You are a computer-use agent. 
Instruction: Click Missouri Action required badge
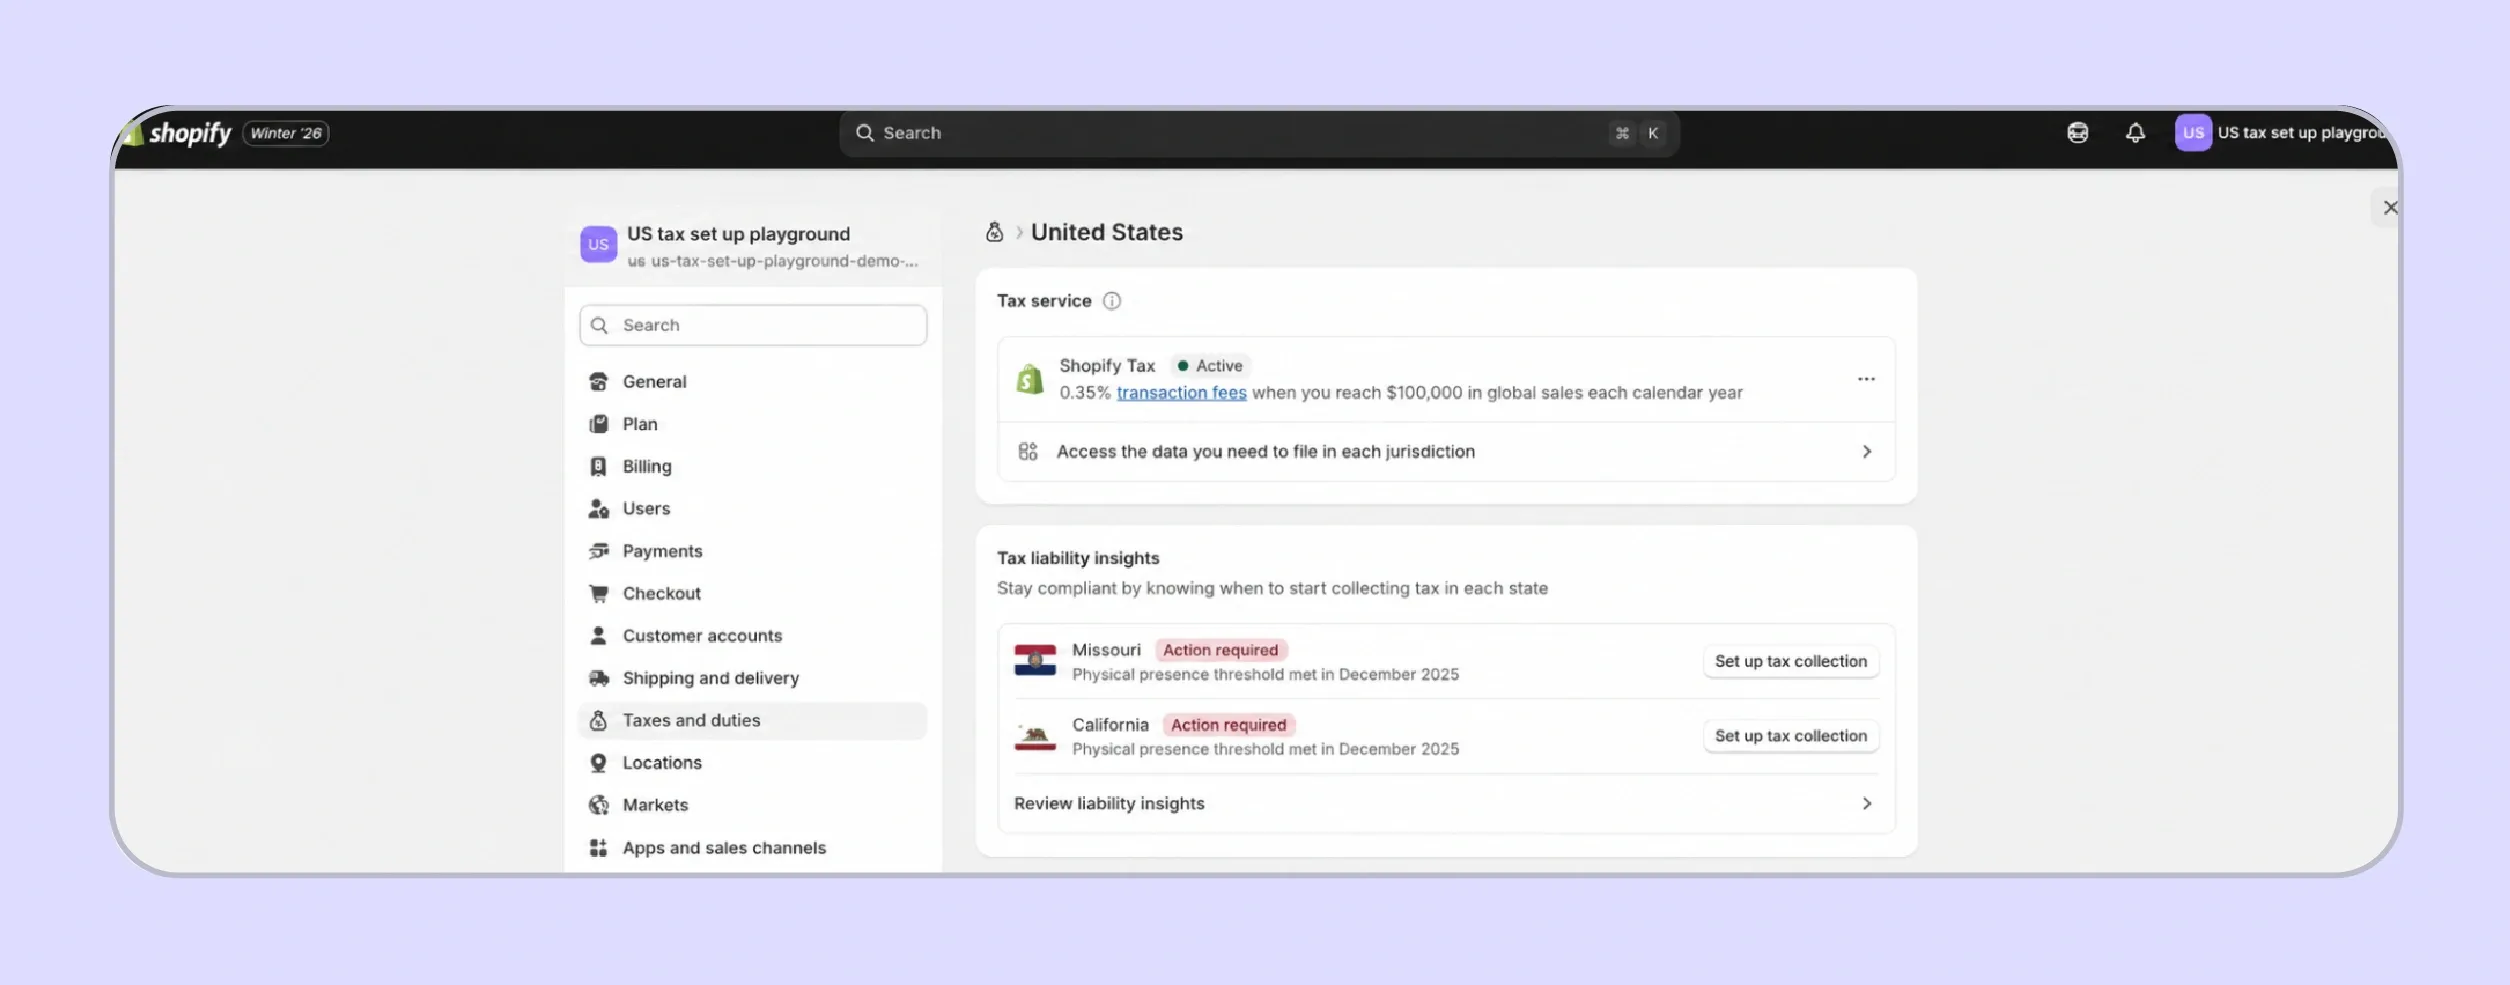click(1220, 650)
